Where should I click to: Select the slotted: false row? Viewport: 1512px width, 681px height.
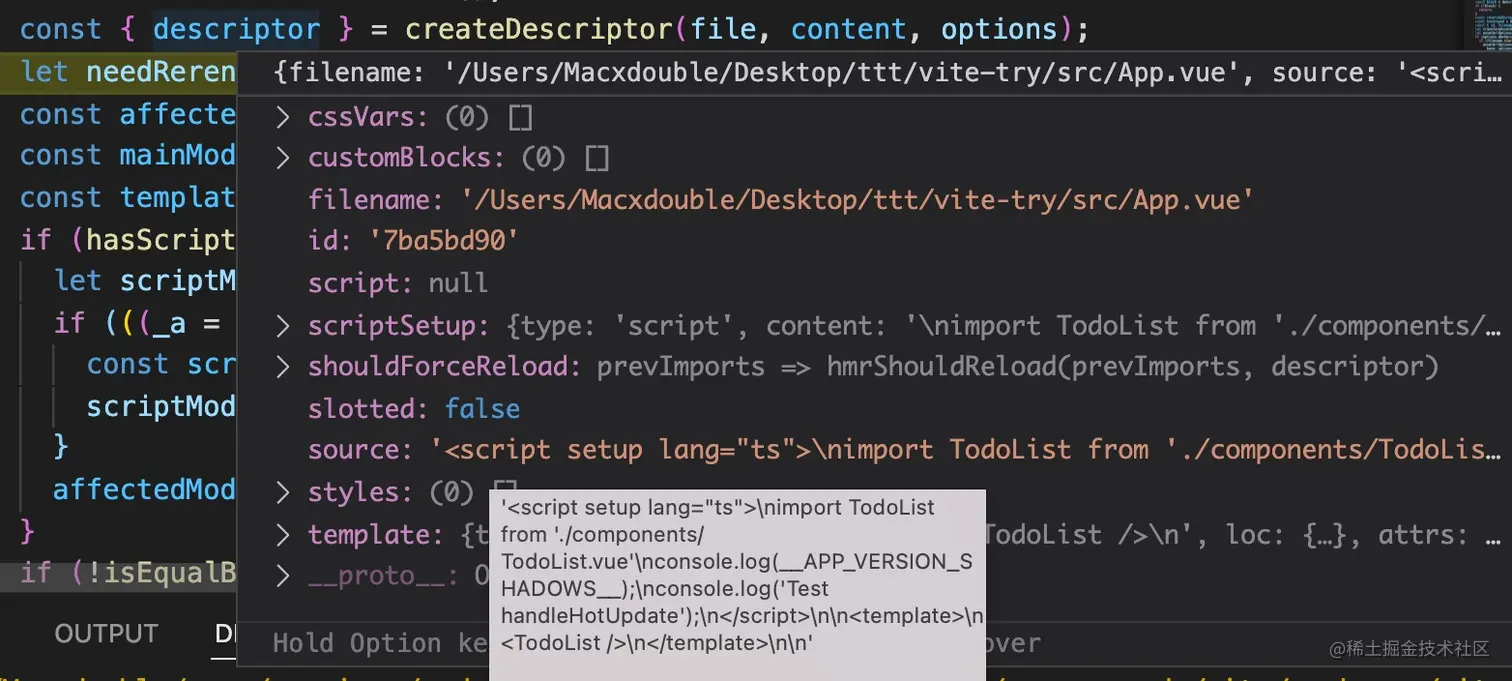pyautogui.click(x=414, y=409)
